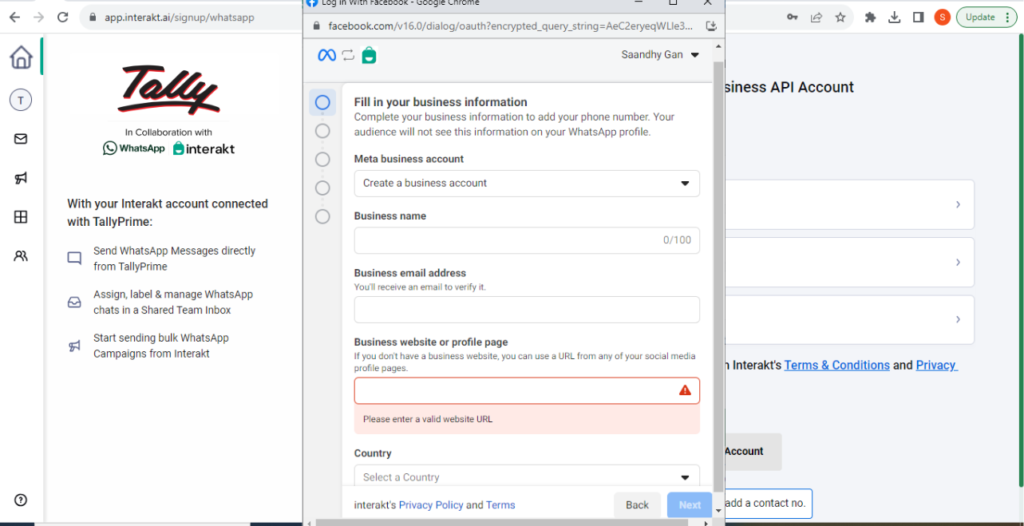Open the Privacy link on Interakt page
The image size is (1024, 526).
(936, 365)
